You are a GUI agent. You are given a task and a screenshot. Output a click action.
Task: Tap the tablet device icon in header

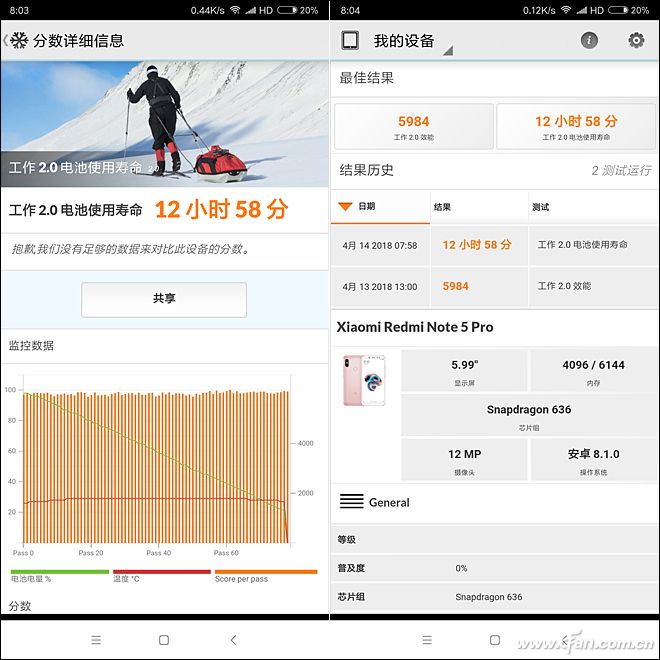click(x=350, y=40)
